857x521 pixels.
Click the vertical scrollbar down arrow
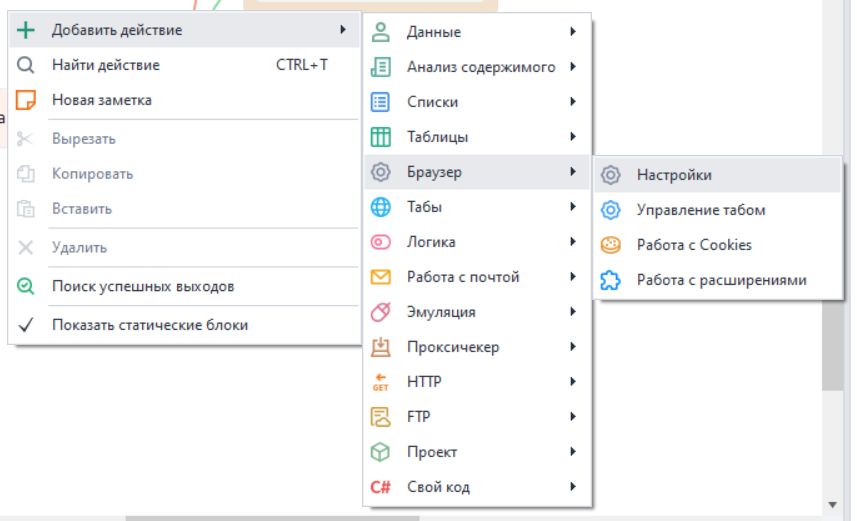tap(833, 505)
